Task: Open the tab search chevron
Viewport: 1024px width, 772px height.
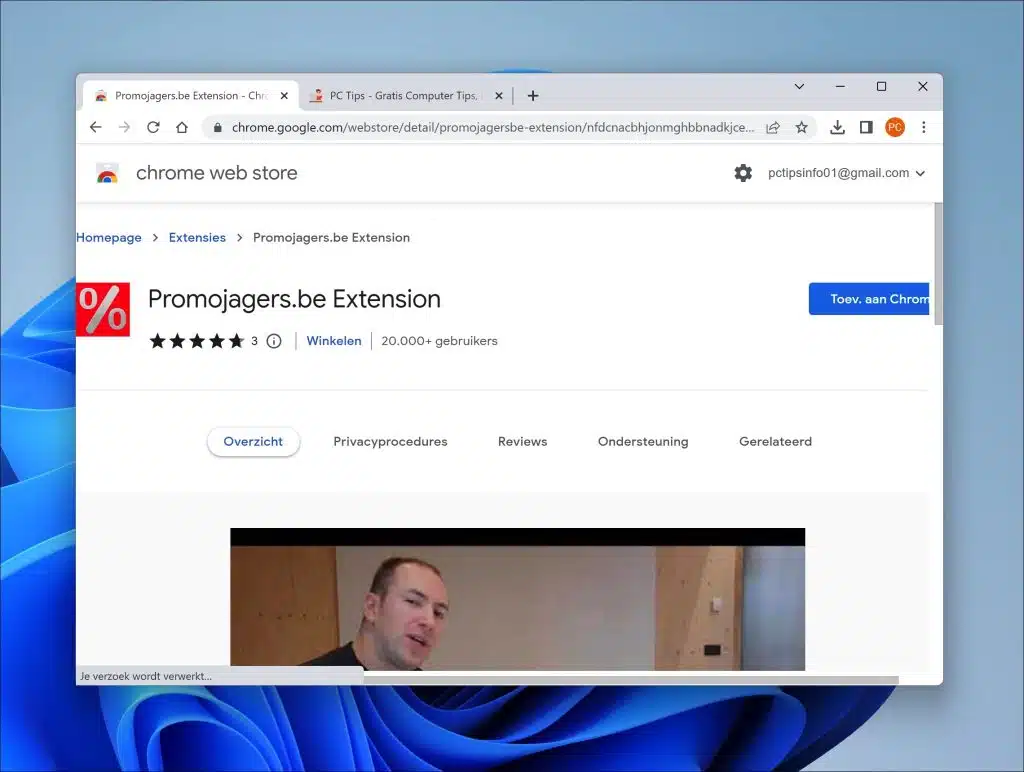Action: click(x=799, y=86)
